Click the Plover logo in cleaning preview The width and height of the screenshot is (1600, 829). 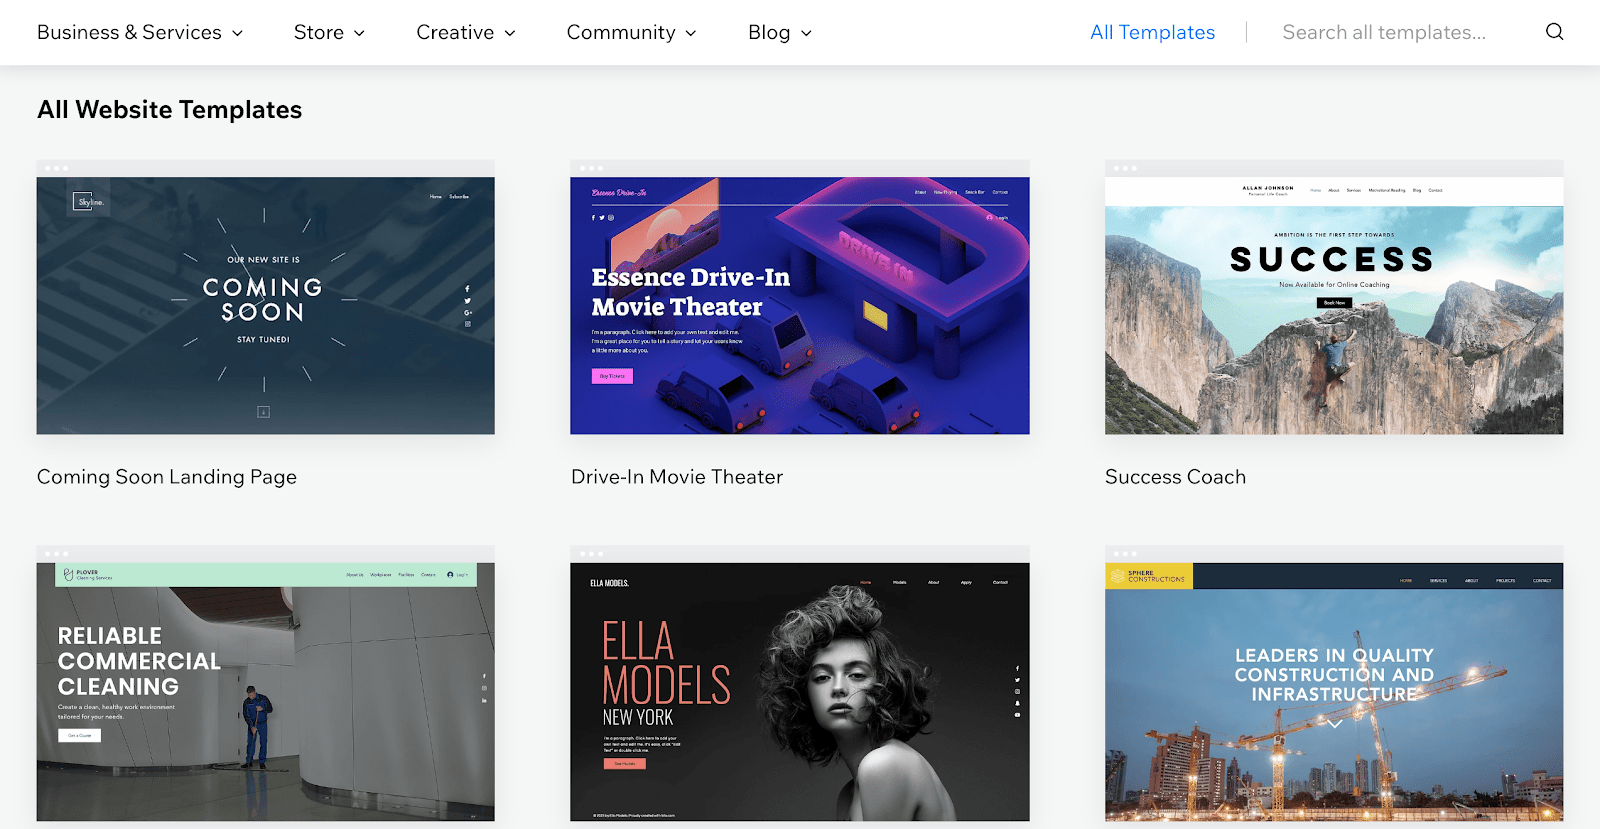(x=87, y=575)
